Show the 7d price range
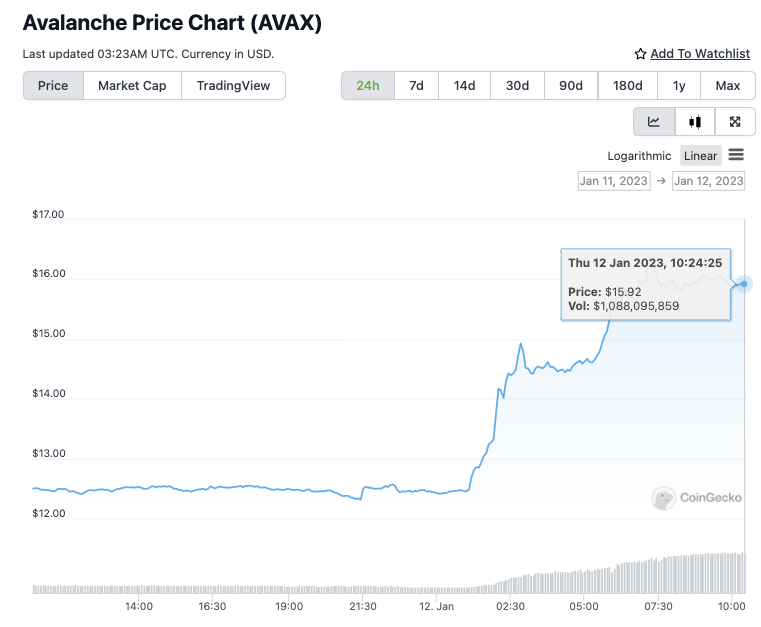 416,86
